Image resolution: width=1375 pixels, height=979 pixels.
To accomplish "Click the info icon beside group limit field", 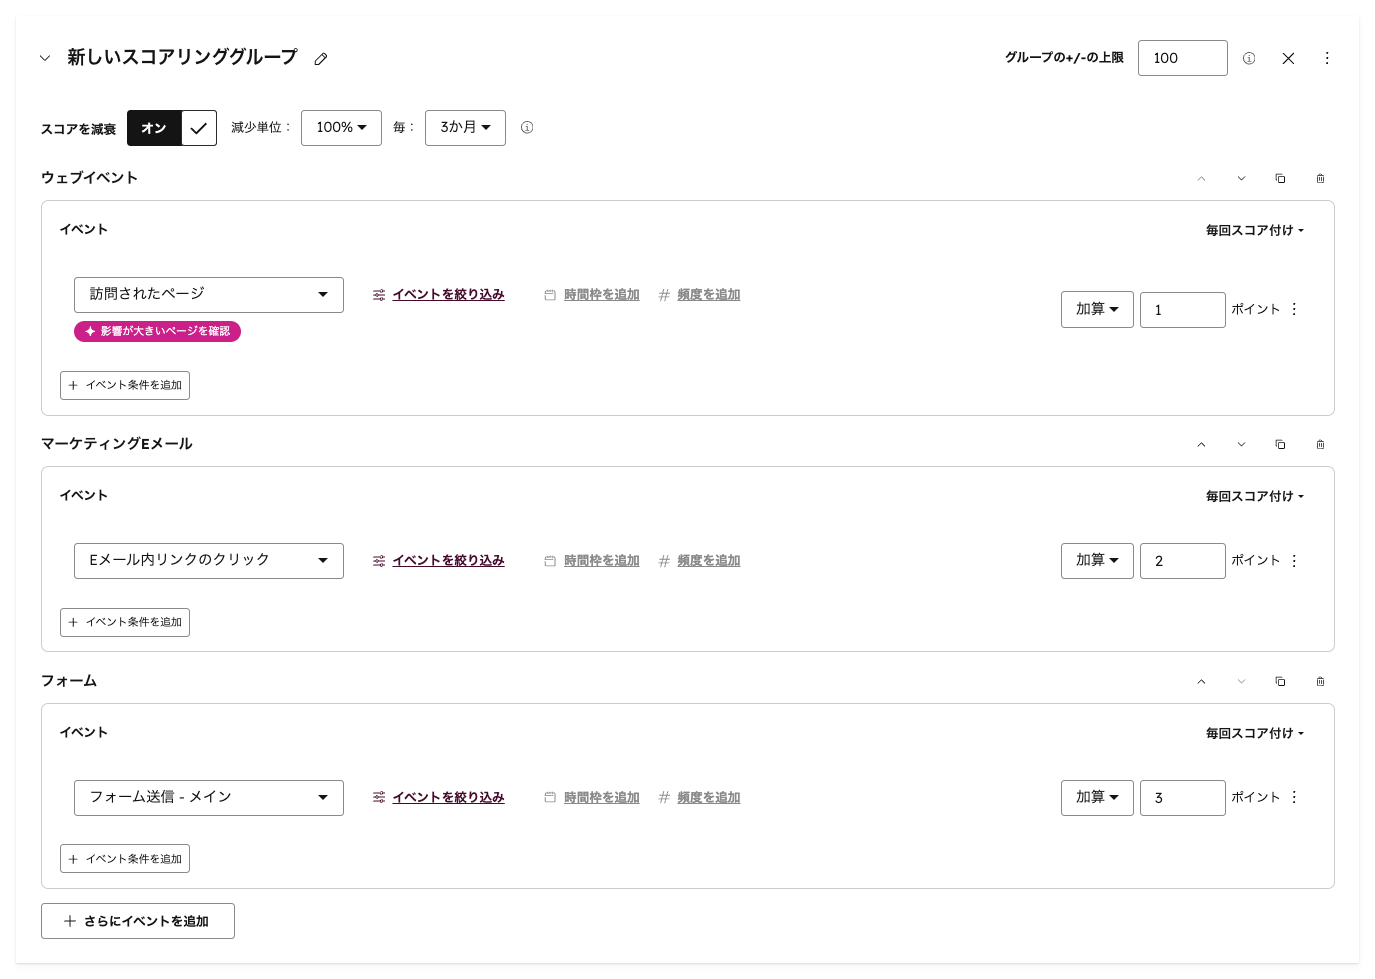I will click(x=1249, y=58).
